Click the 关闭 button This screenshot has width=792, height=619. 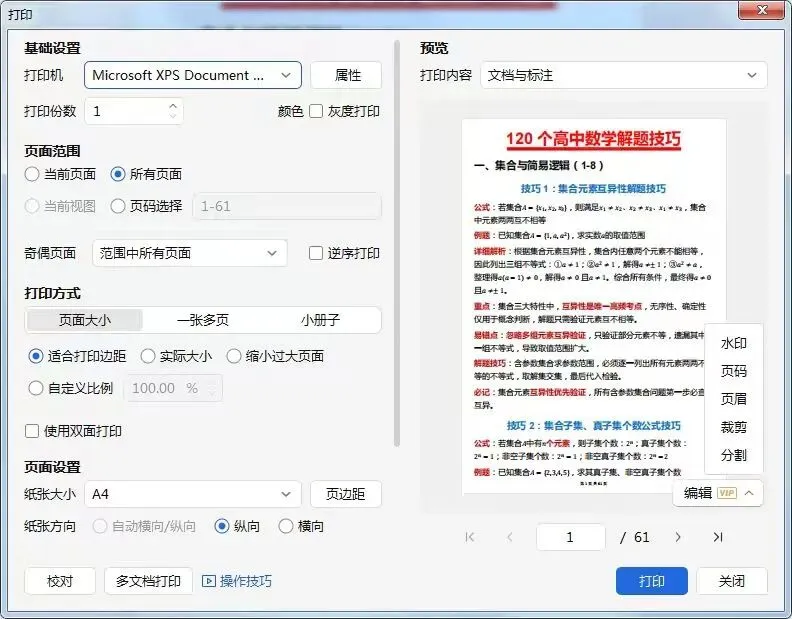[x=732, y=581]
